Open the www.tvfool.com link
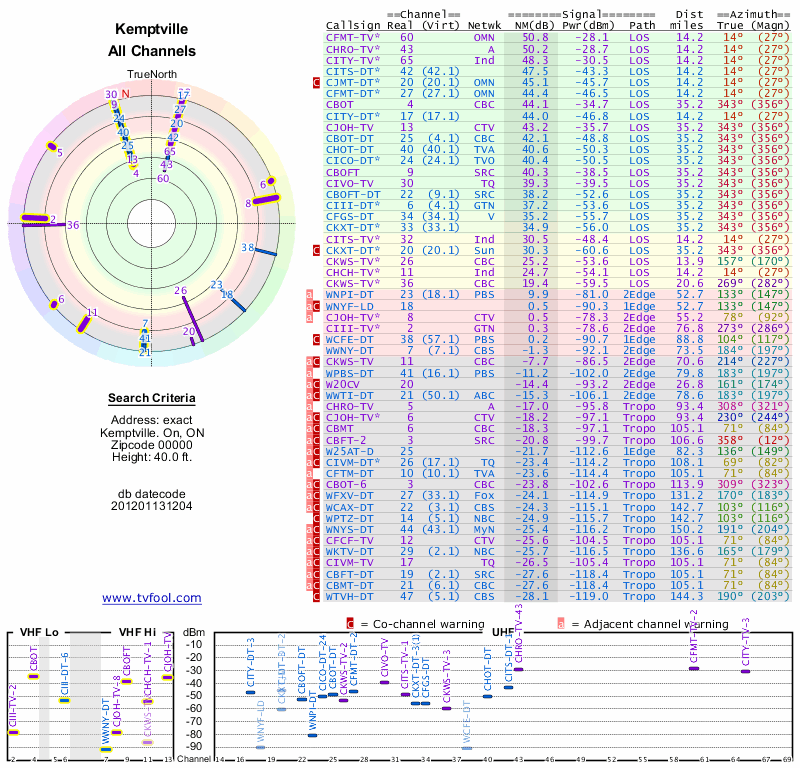This screenshot has height=768, width=800. [x=151, y=598]
